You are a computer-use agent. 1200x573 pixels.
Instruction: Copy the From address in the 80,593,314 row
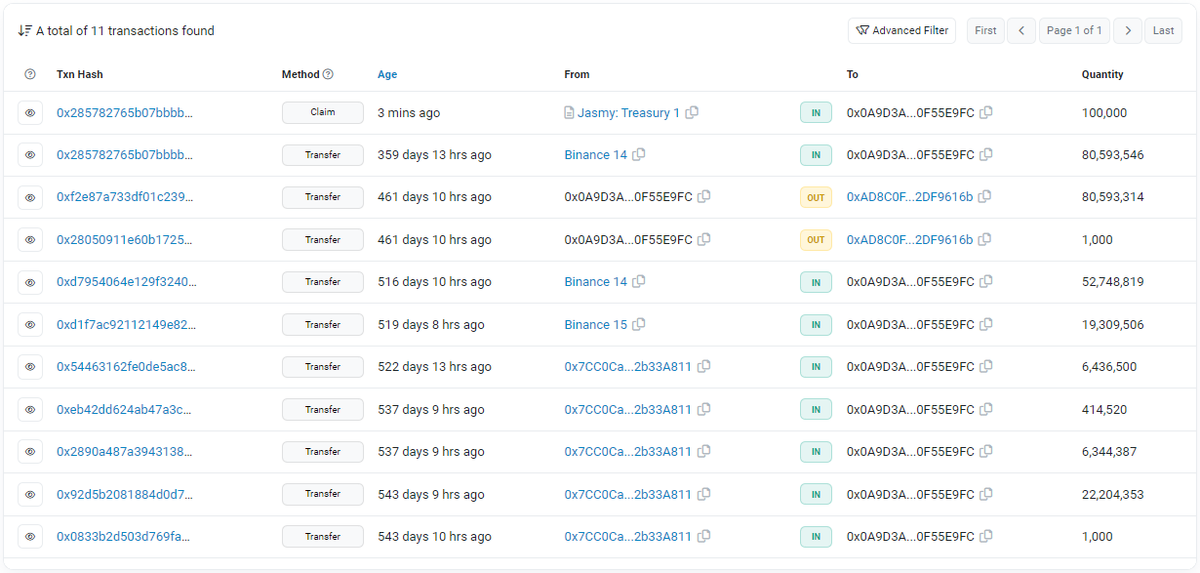pyautogui.click(x=704, y=197)
